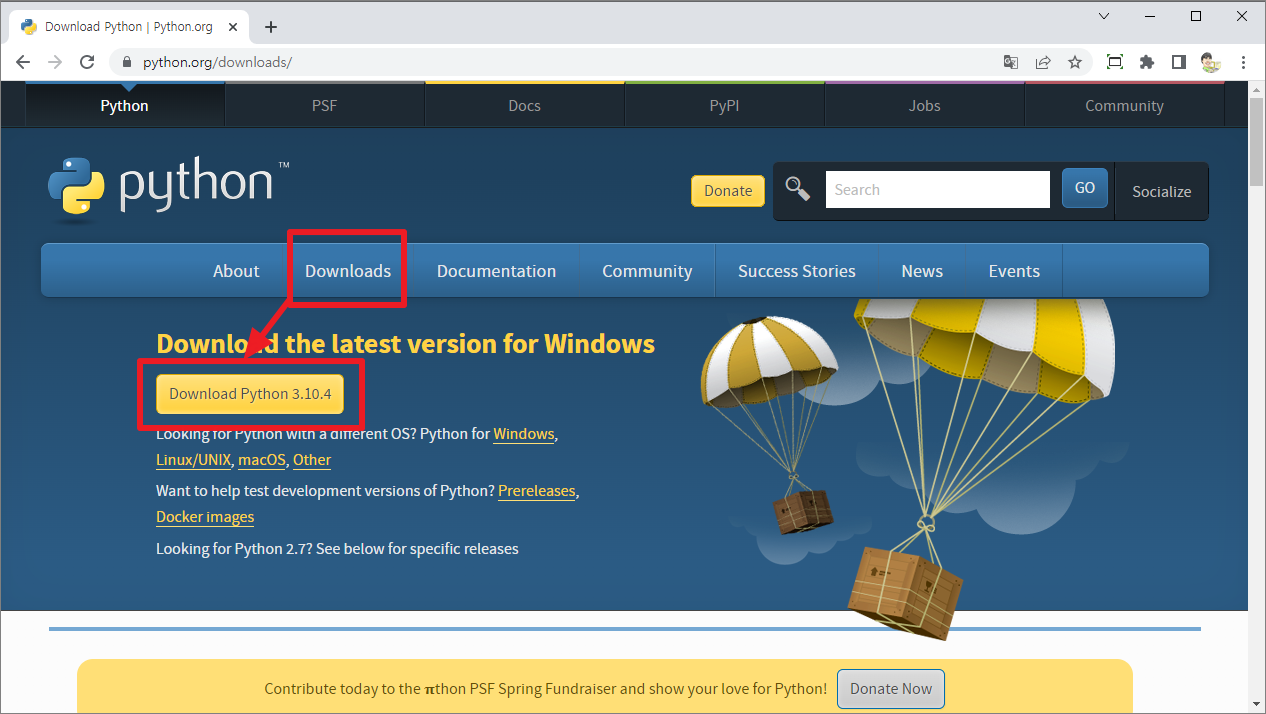The height and width of the screenshot is (714, 1266).
Task: Bookmark this page with star icon
Action: coord(1075,62)
